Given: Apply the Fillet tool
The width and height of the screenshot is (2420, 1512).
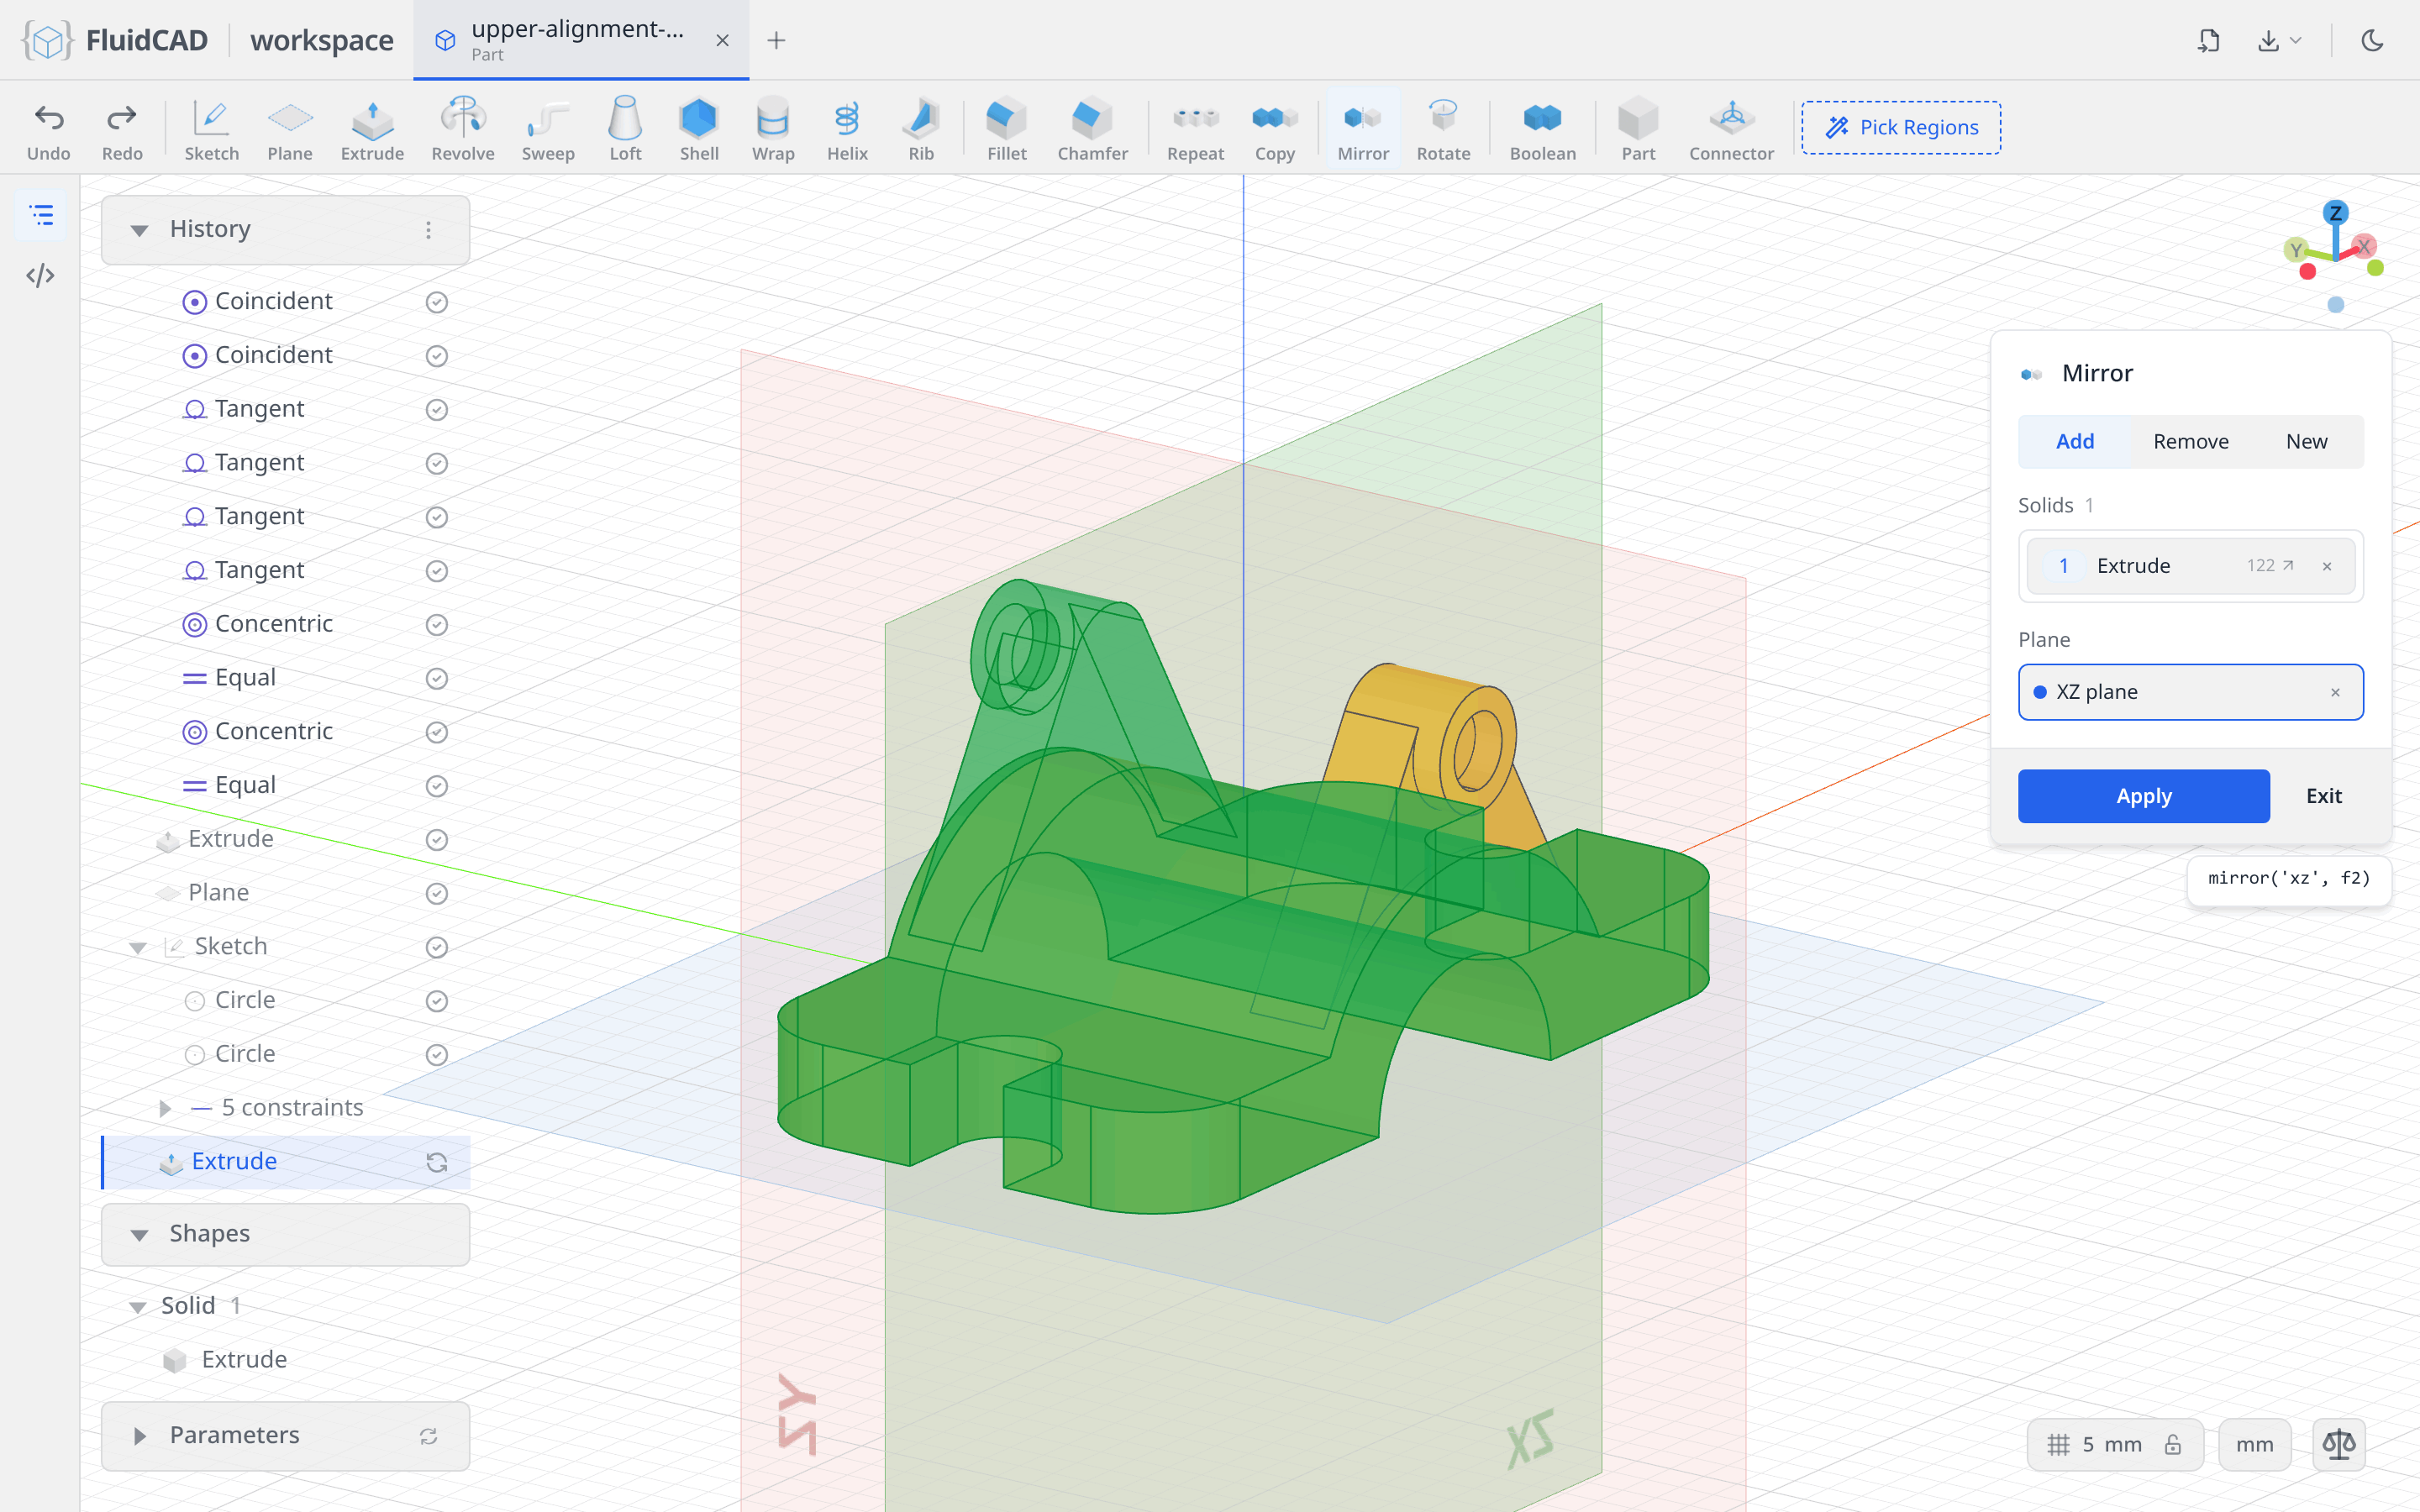Looking at the screenshot, I should click(1007, 129).
